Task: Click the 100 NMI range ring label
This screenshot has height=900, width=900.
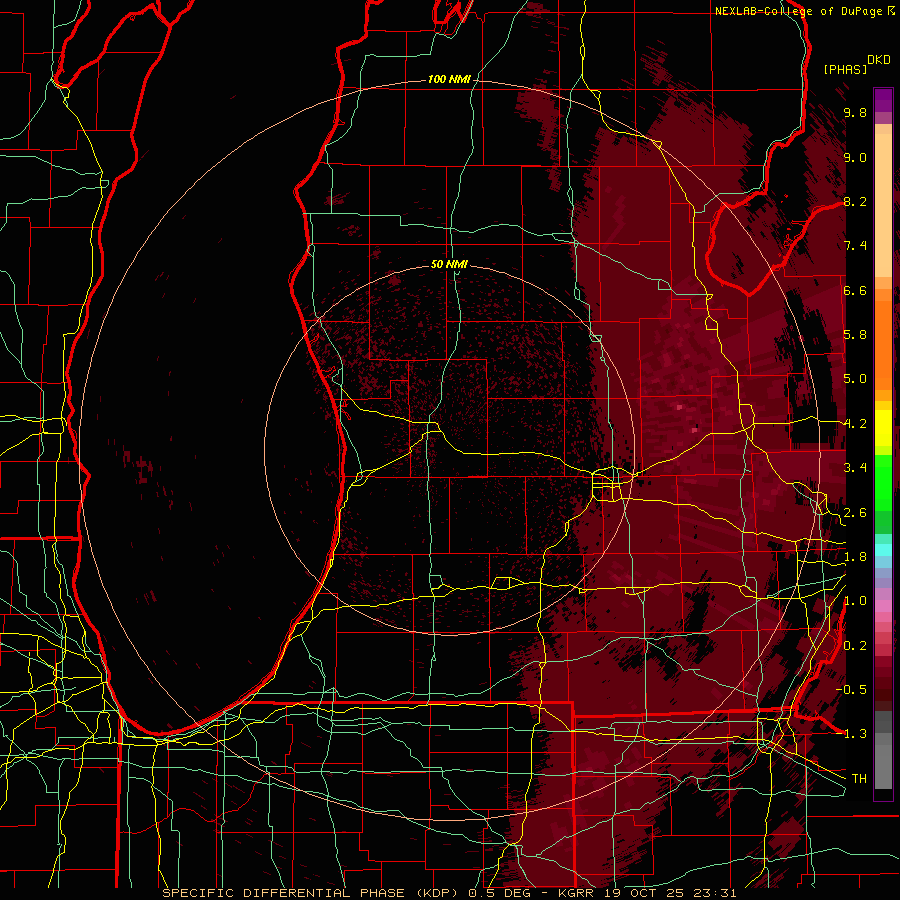Action: coord(449,79)
